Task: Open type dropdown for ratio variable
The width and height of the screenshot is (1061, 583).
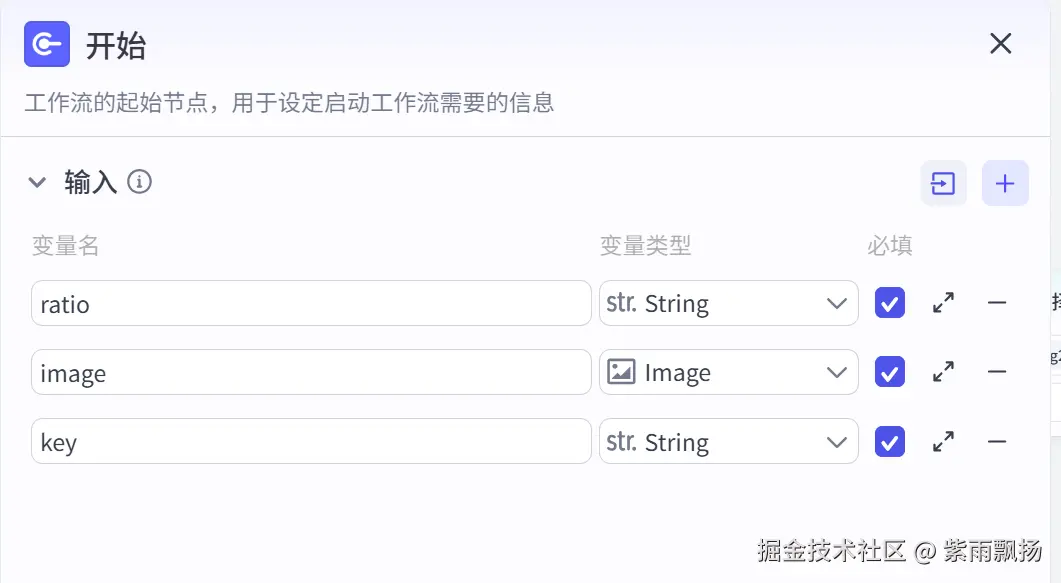Action: pyautogui.click(x=728, y=303)
